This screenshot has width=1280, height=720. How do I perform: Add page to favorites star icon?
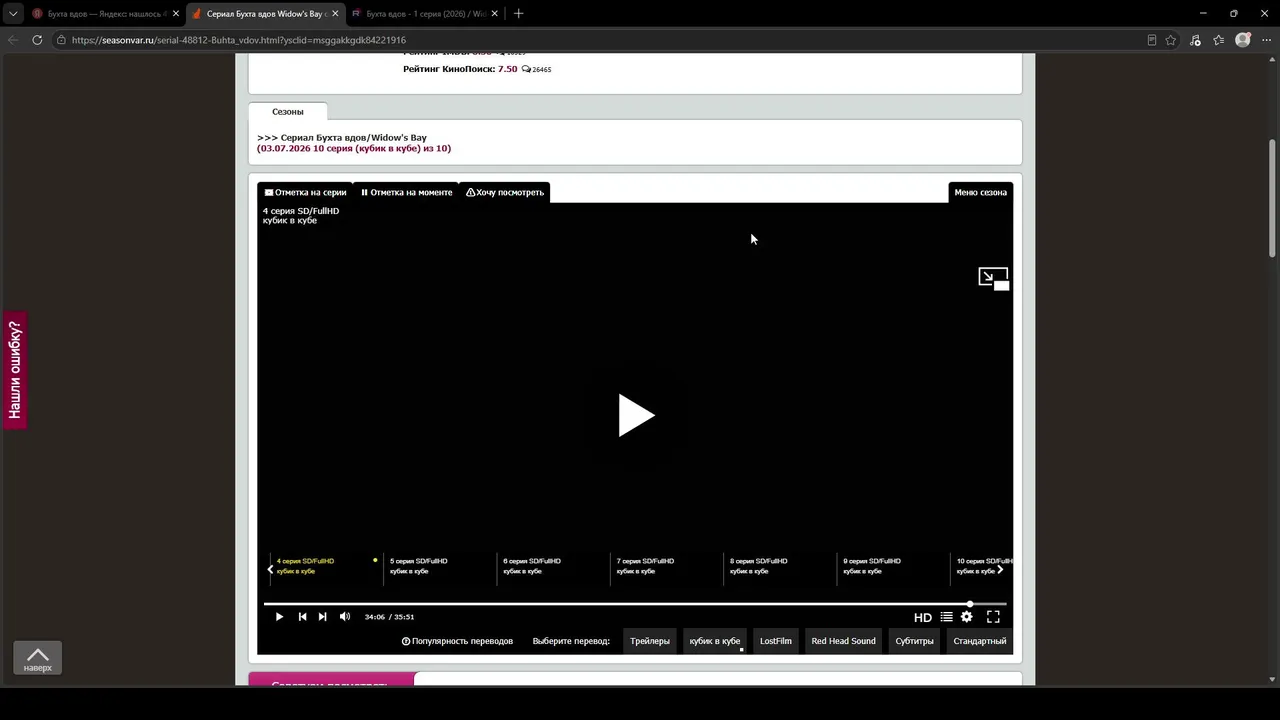1171,40
